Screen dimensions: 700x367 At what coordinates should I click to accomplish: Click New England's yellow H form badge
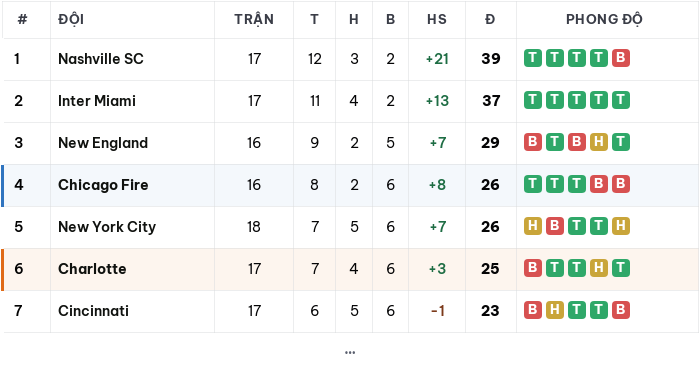[599, 142]
